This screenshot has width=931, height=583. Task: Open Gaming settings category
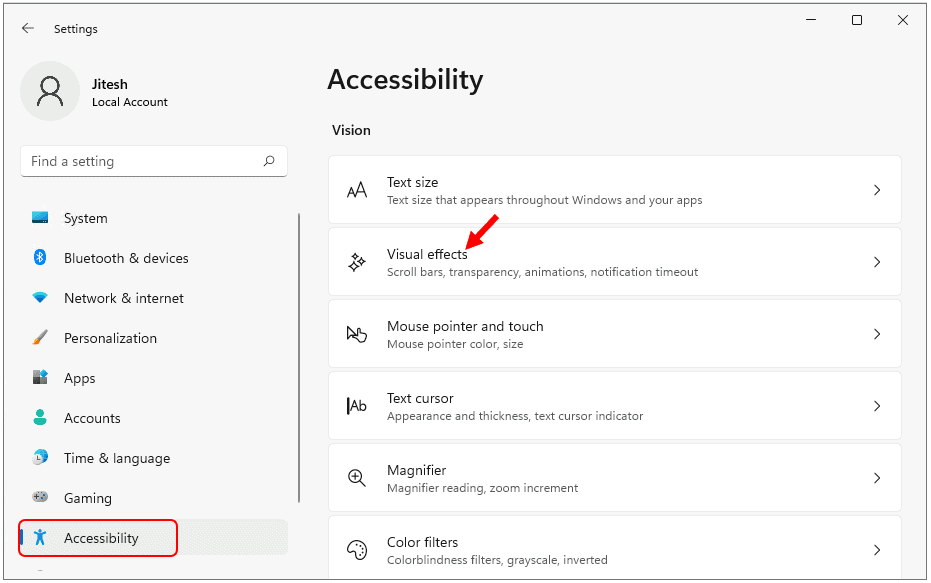click(154, 498)
